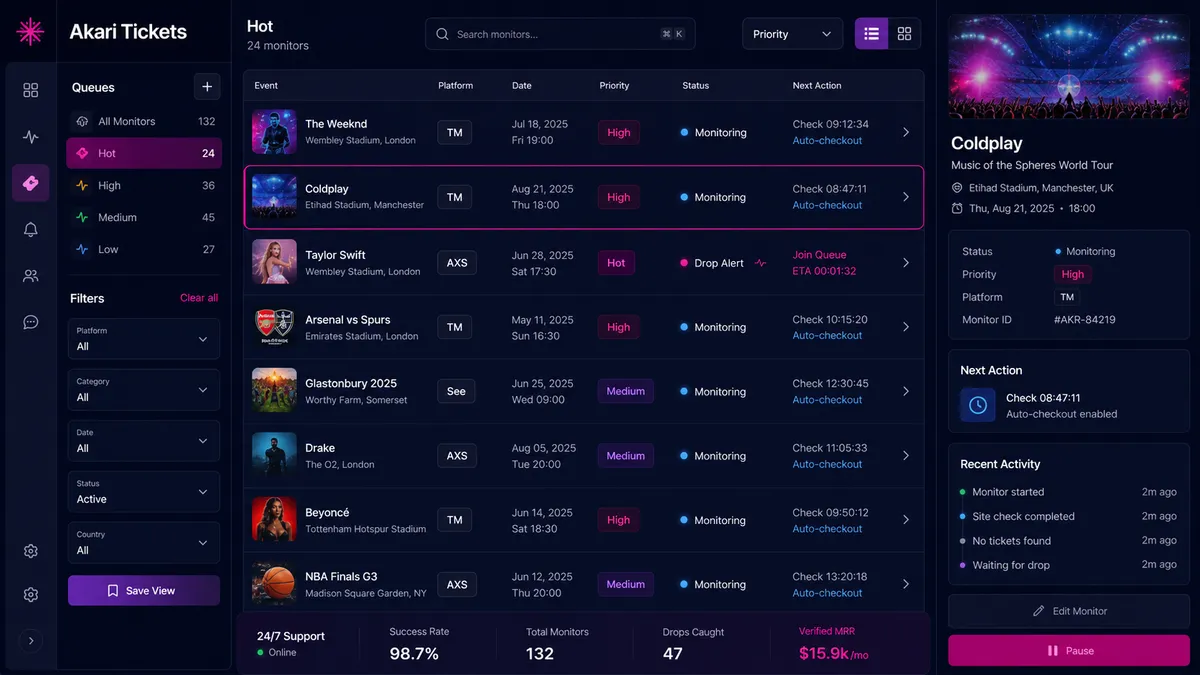Image resolution: width=1200 pixels, height=675 pixels.
Task: Switch to grid view
Action: [x=904, y=34]
